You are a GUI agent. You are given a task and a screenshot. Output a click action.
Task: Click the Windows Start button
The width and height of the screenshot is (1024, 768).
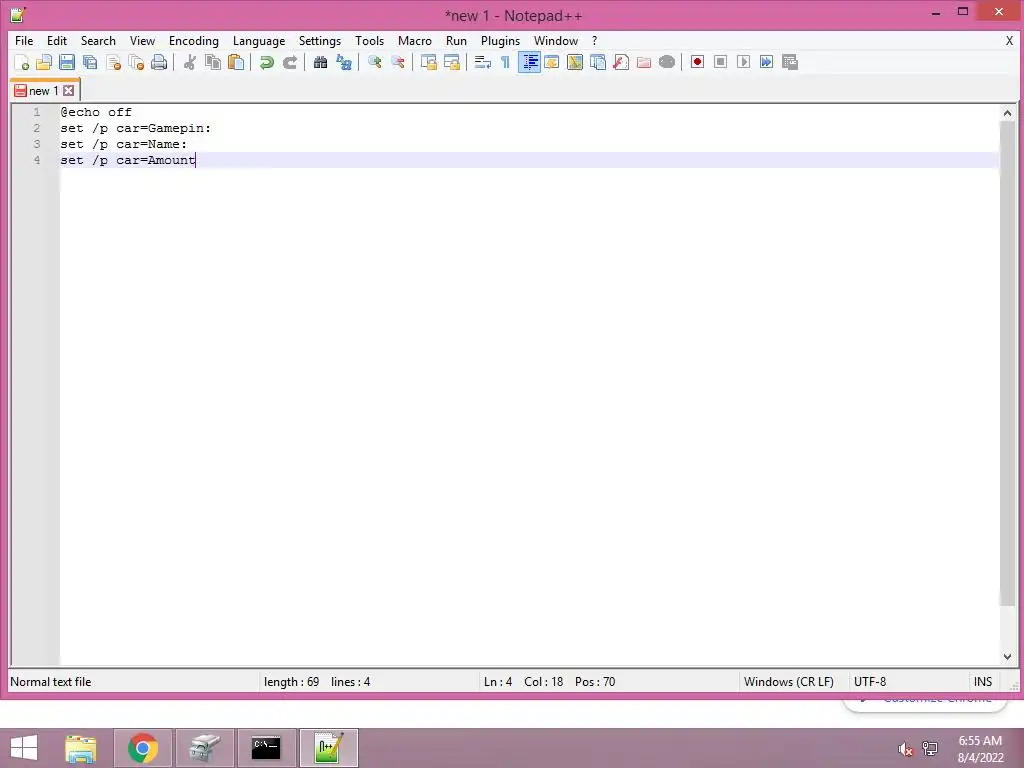click(24, 748)
